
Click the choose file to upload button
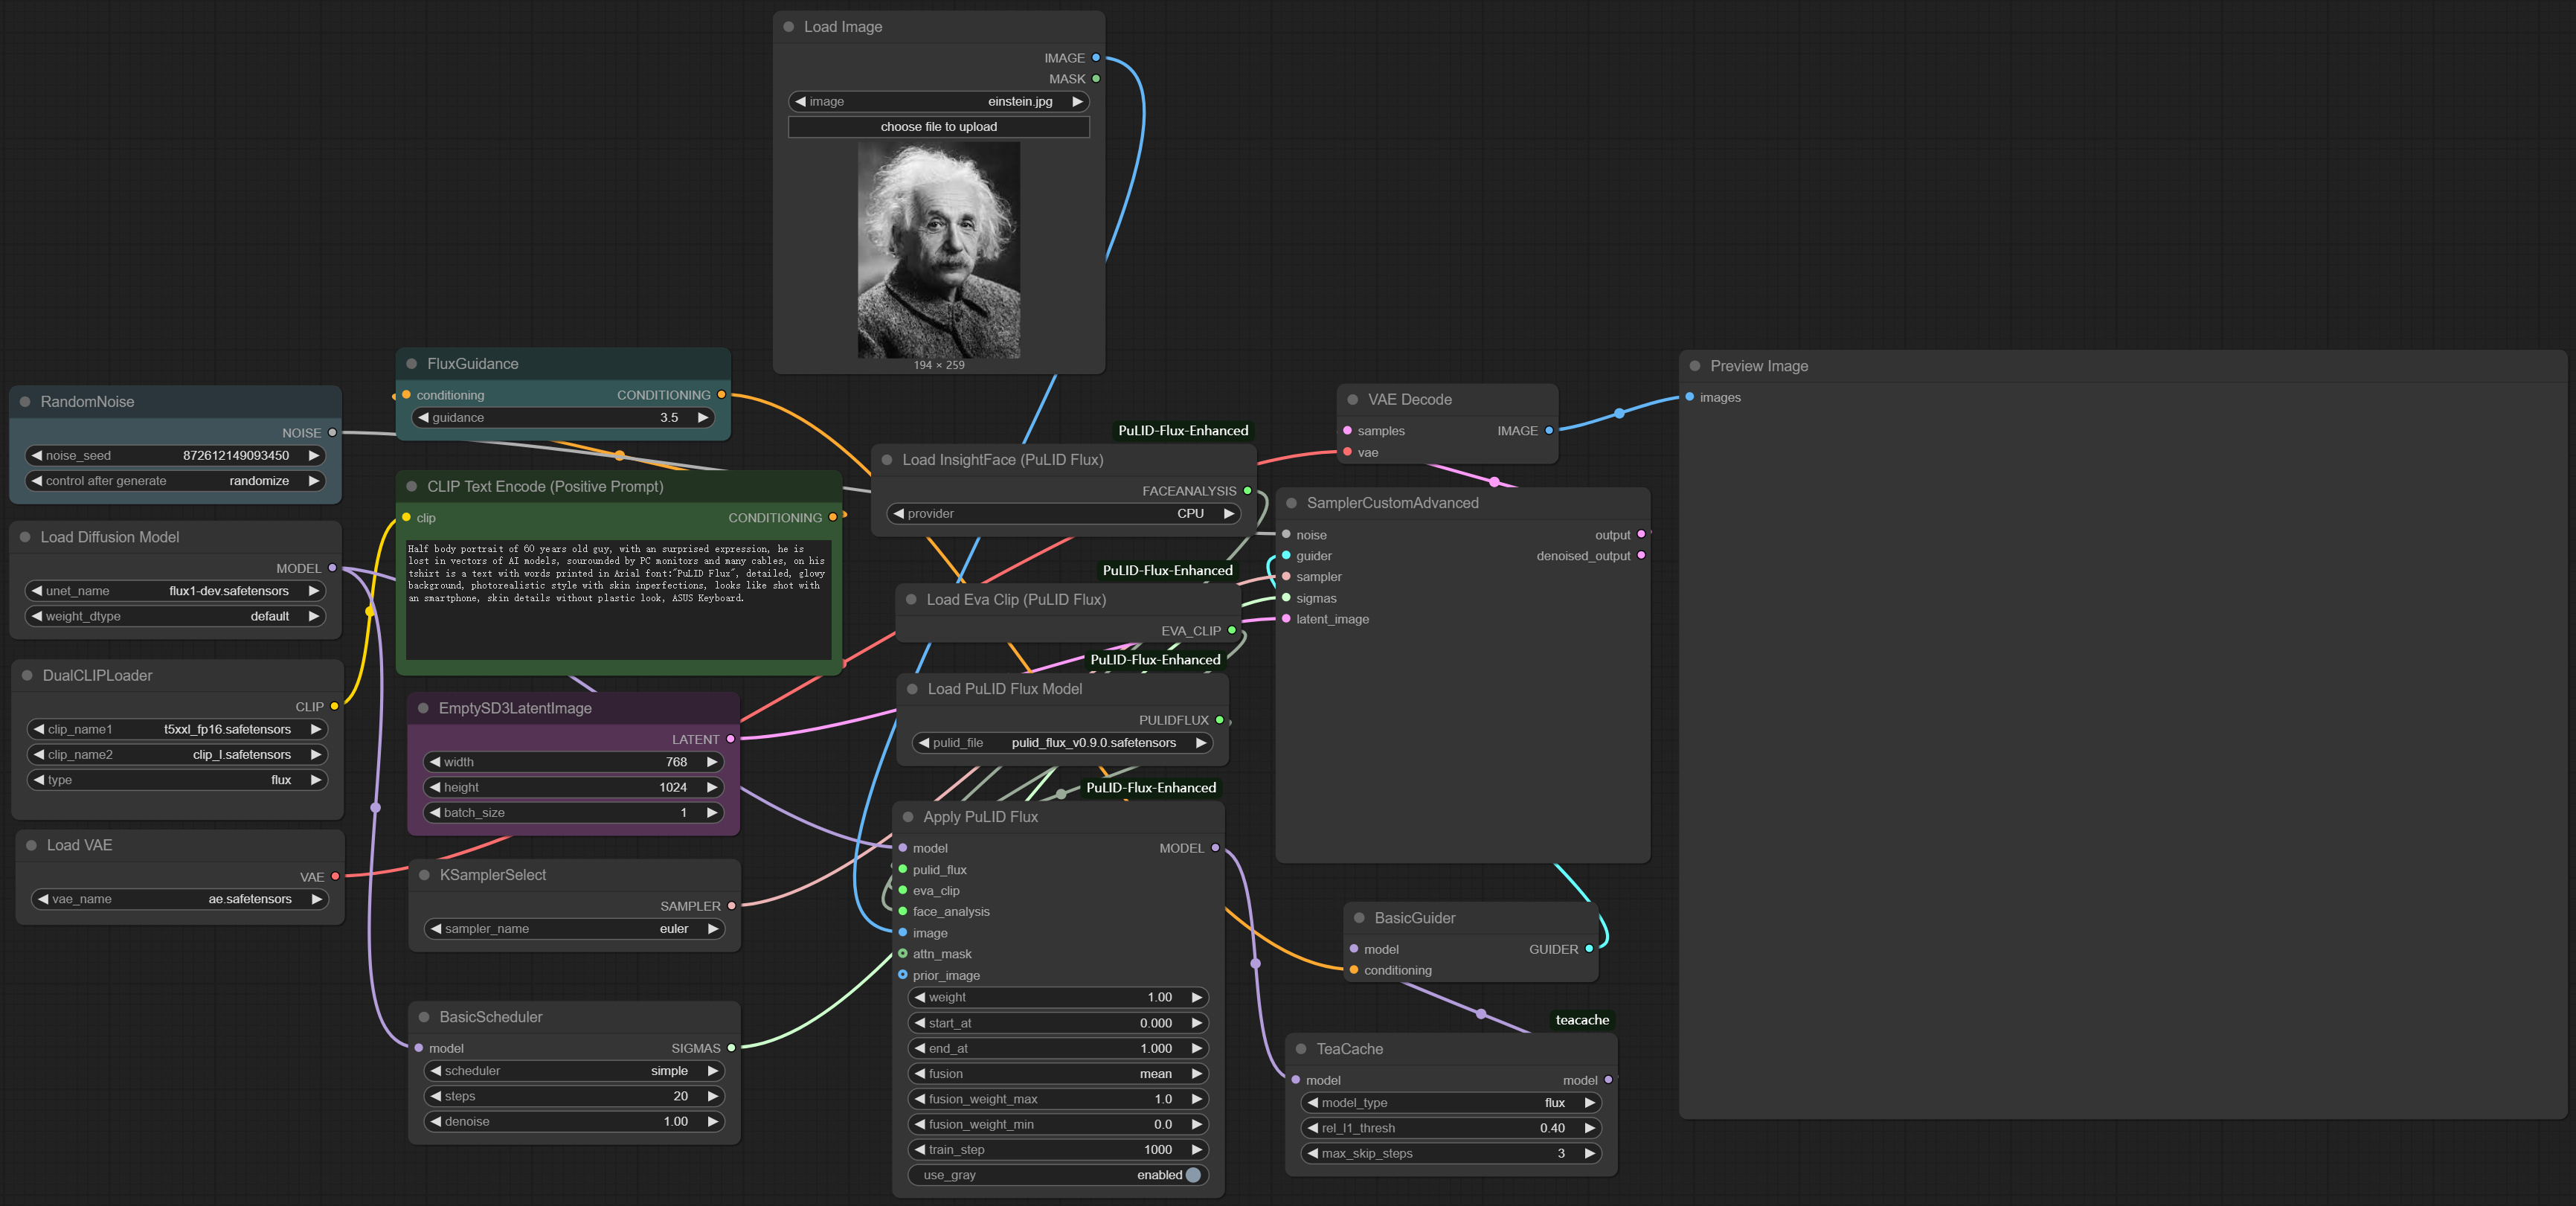coord(938,127)
